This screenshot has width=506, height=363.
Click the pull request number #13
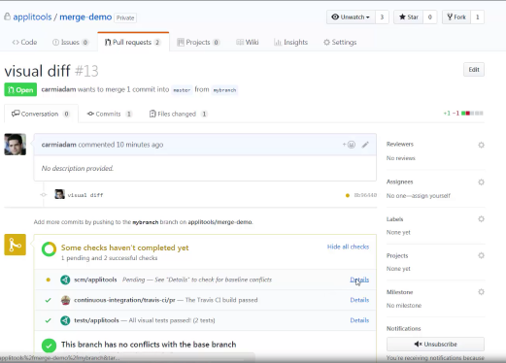tap(87, 71)
